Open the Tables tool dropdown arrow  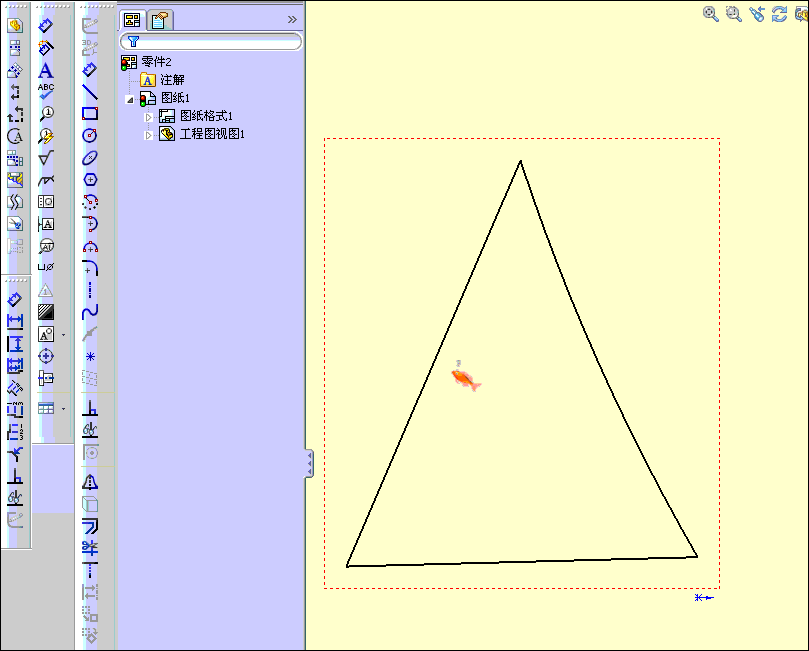(63, 409)
